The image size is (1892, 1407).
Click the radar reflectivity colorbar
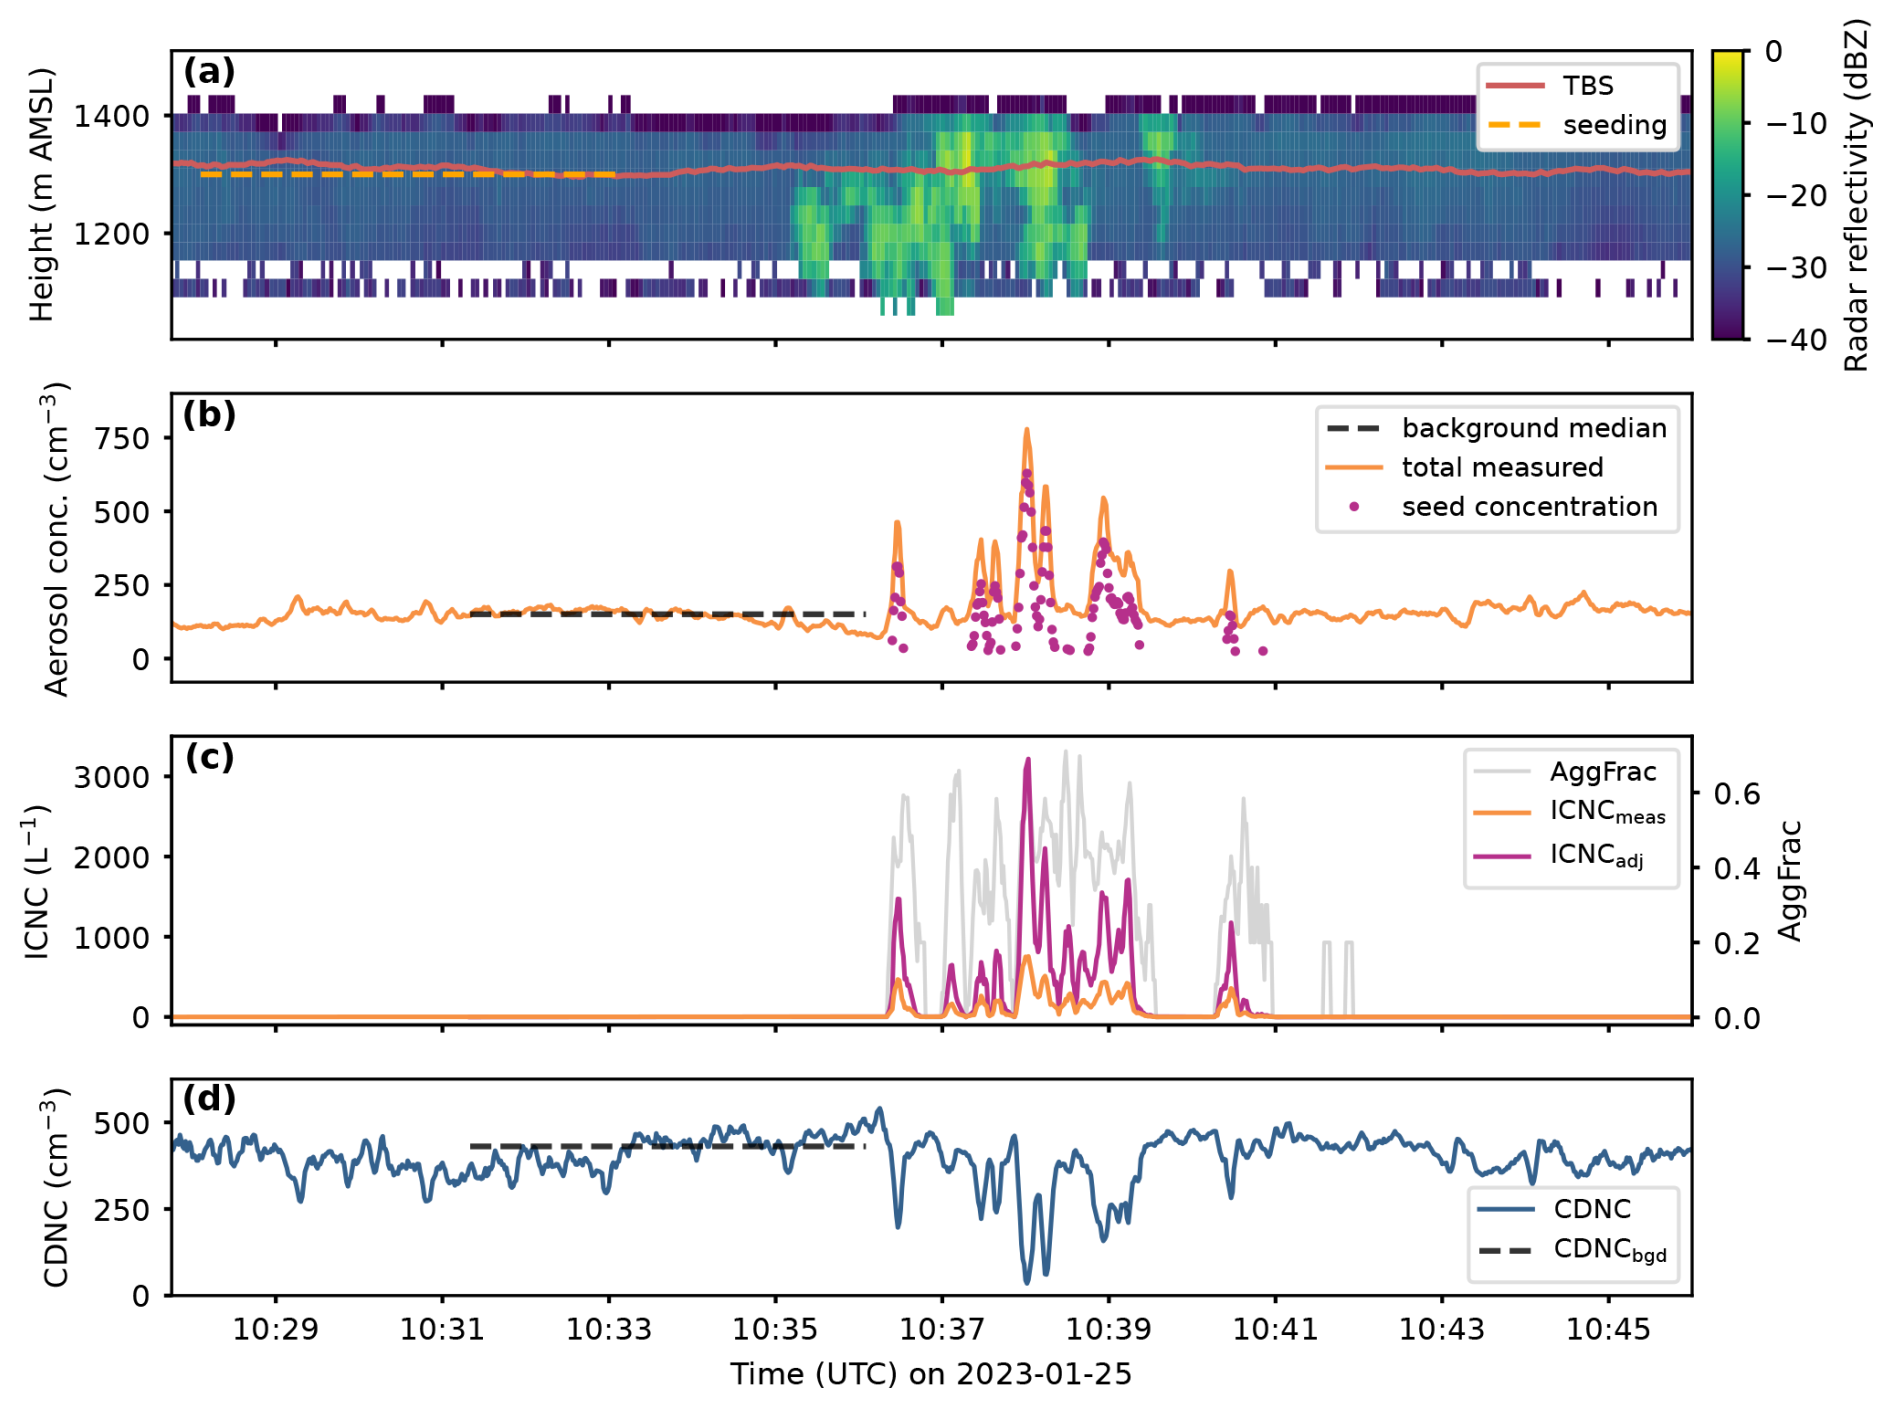(1726, 195)
